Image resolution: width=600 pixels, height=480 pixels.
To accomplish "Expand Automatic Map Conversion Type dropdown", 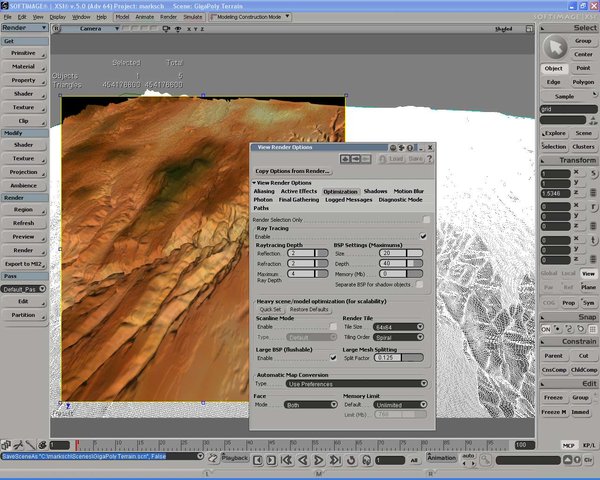I will [x=355, y=383].
